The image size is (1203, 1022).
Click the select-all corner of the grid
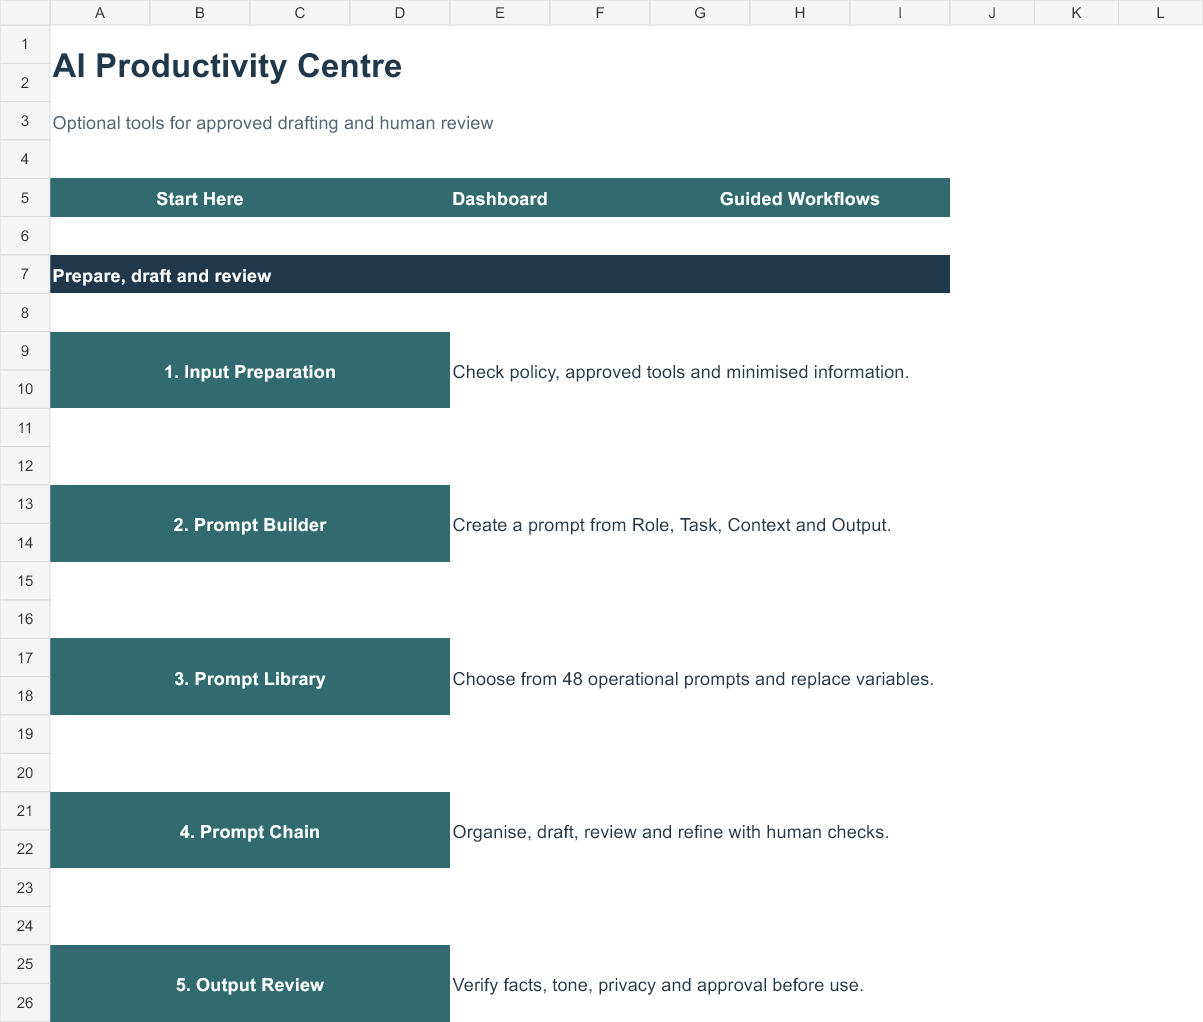click(25, 13)
